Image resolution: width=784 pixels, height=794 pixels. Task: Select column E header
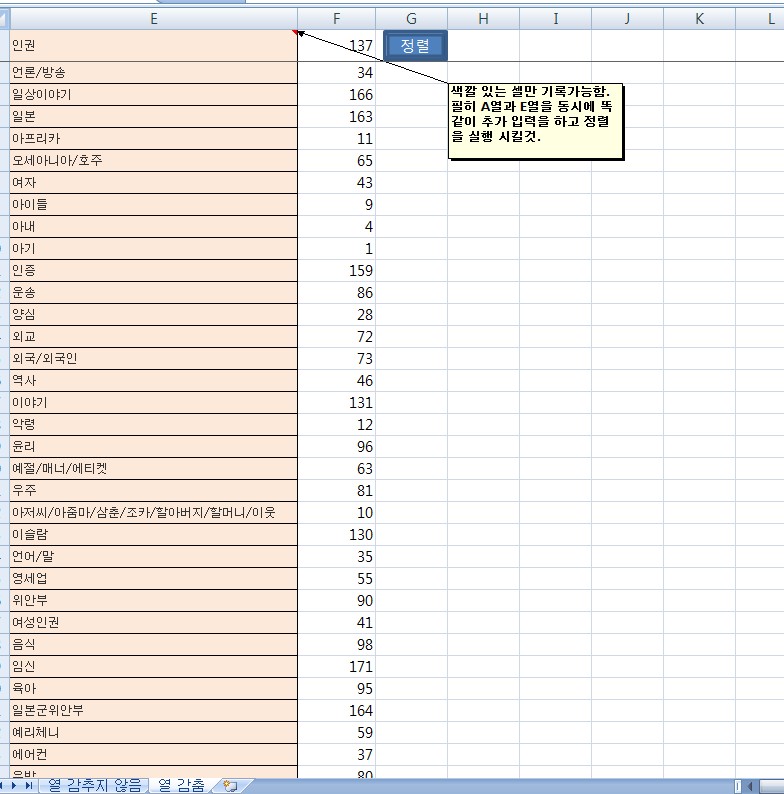pyautogui.click(x=153, y=18)
